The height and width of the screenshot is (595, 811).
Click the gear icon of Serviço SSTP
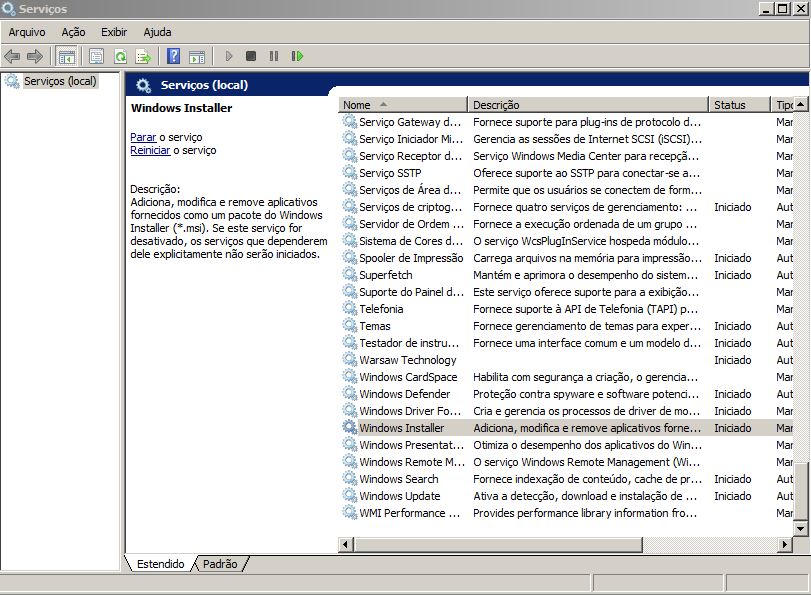[x=350, y=172]
